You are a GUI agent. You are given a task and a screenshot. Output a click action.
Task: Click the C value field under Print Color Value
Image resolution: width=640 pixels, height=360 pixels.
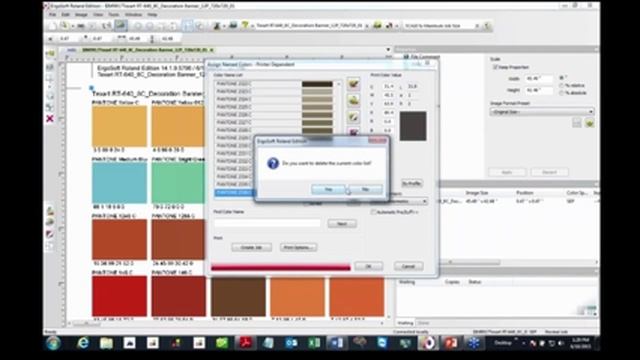[x=388, y=87]
